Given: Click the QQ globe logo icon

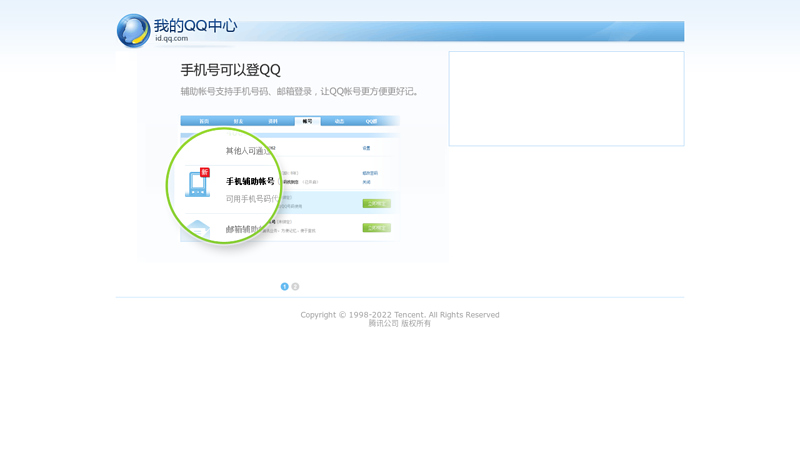Looking at the screenshot, I should [133, 31].
